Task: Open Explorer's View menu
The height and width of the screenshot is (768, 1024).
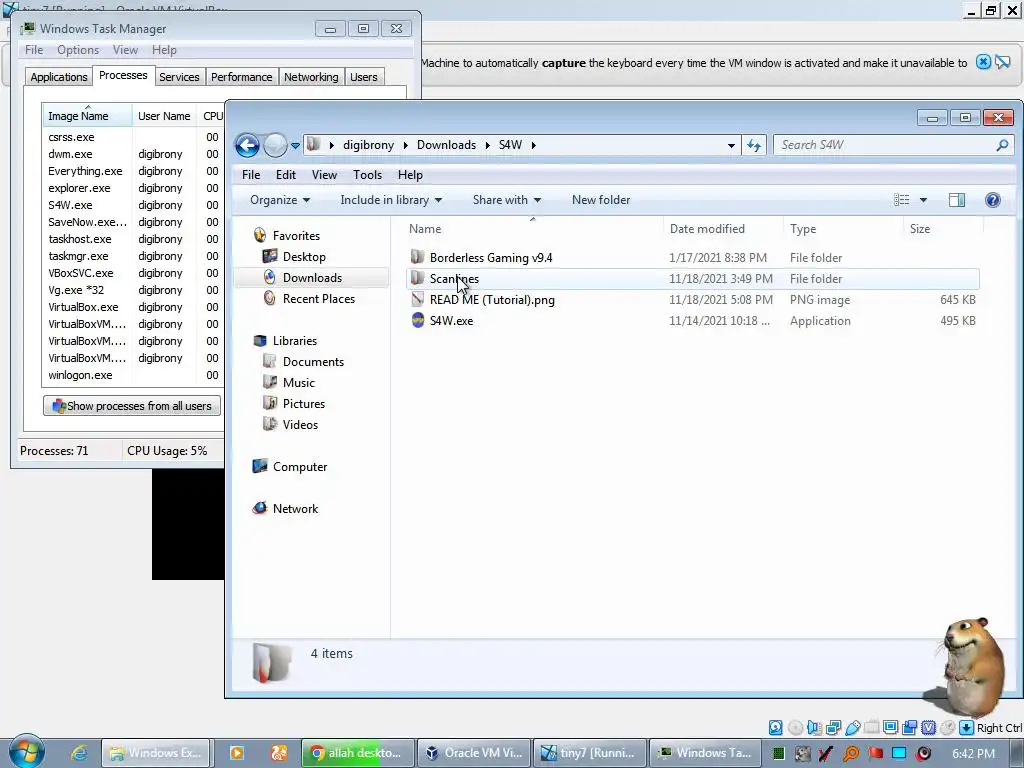Action: tap(324, 175)
